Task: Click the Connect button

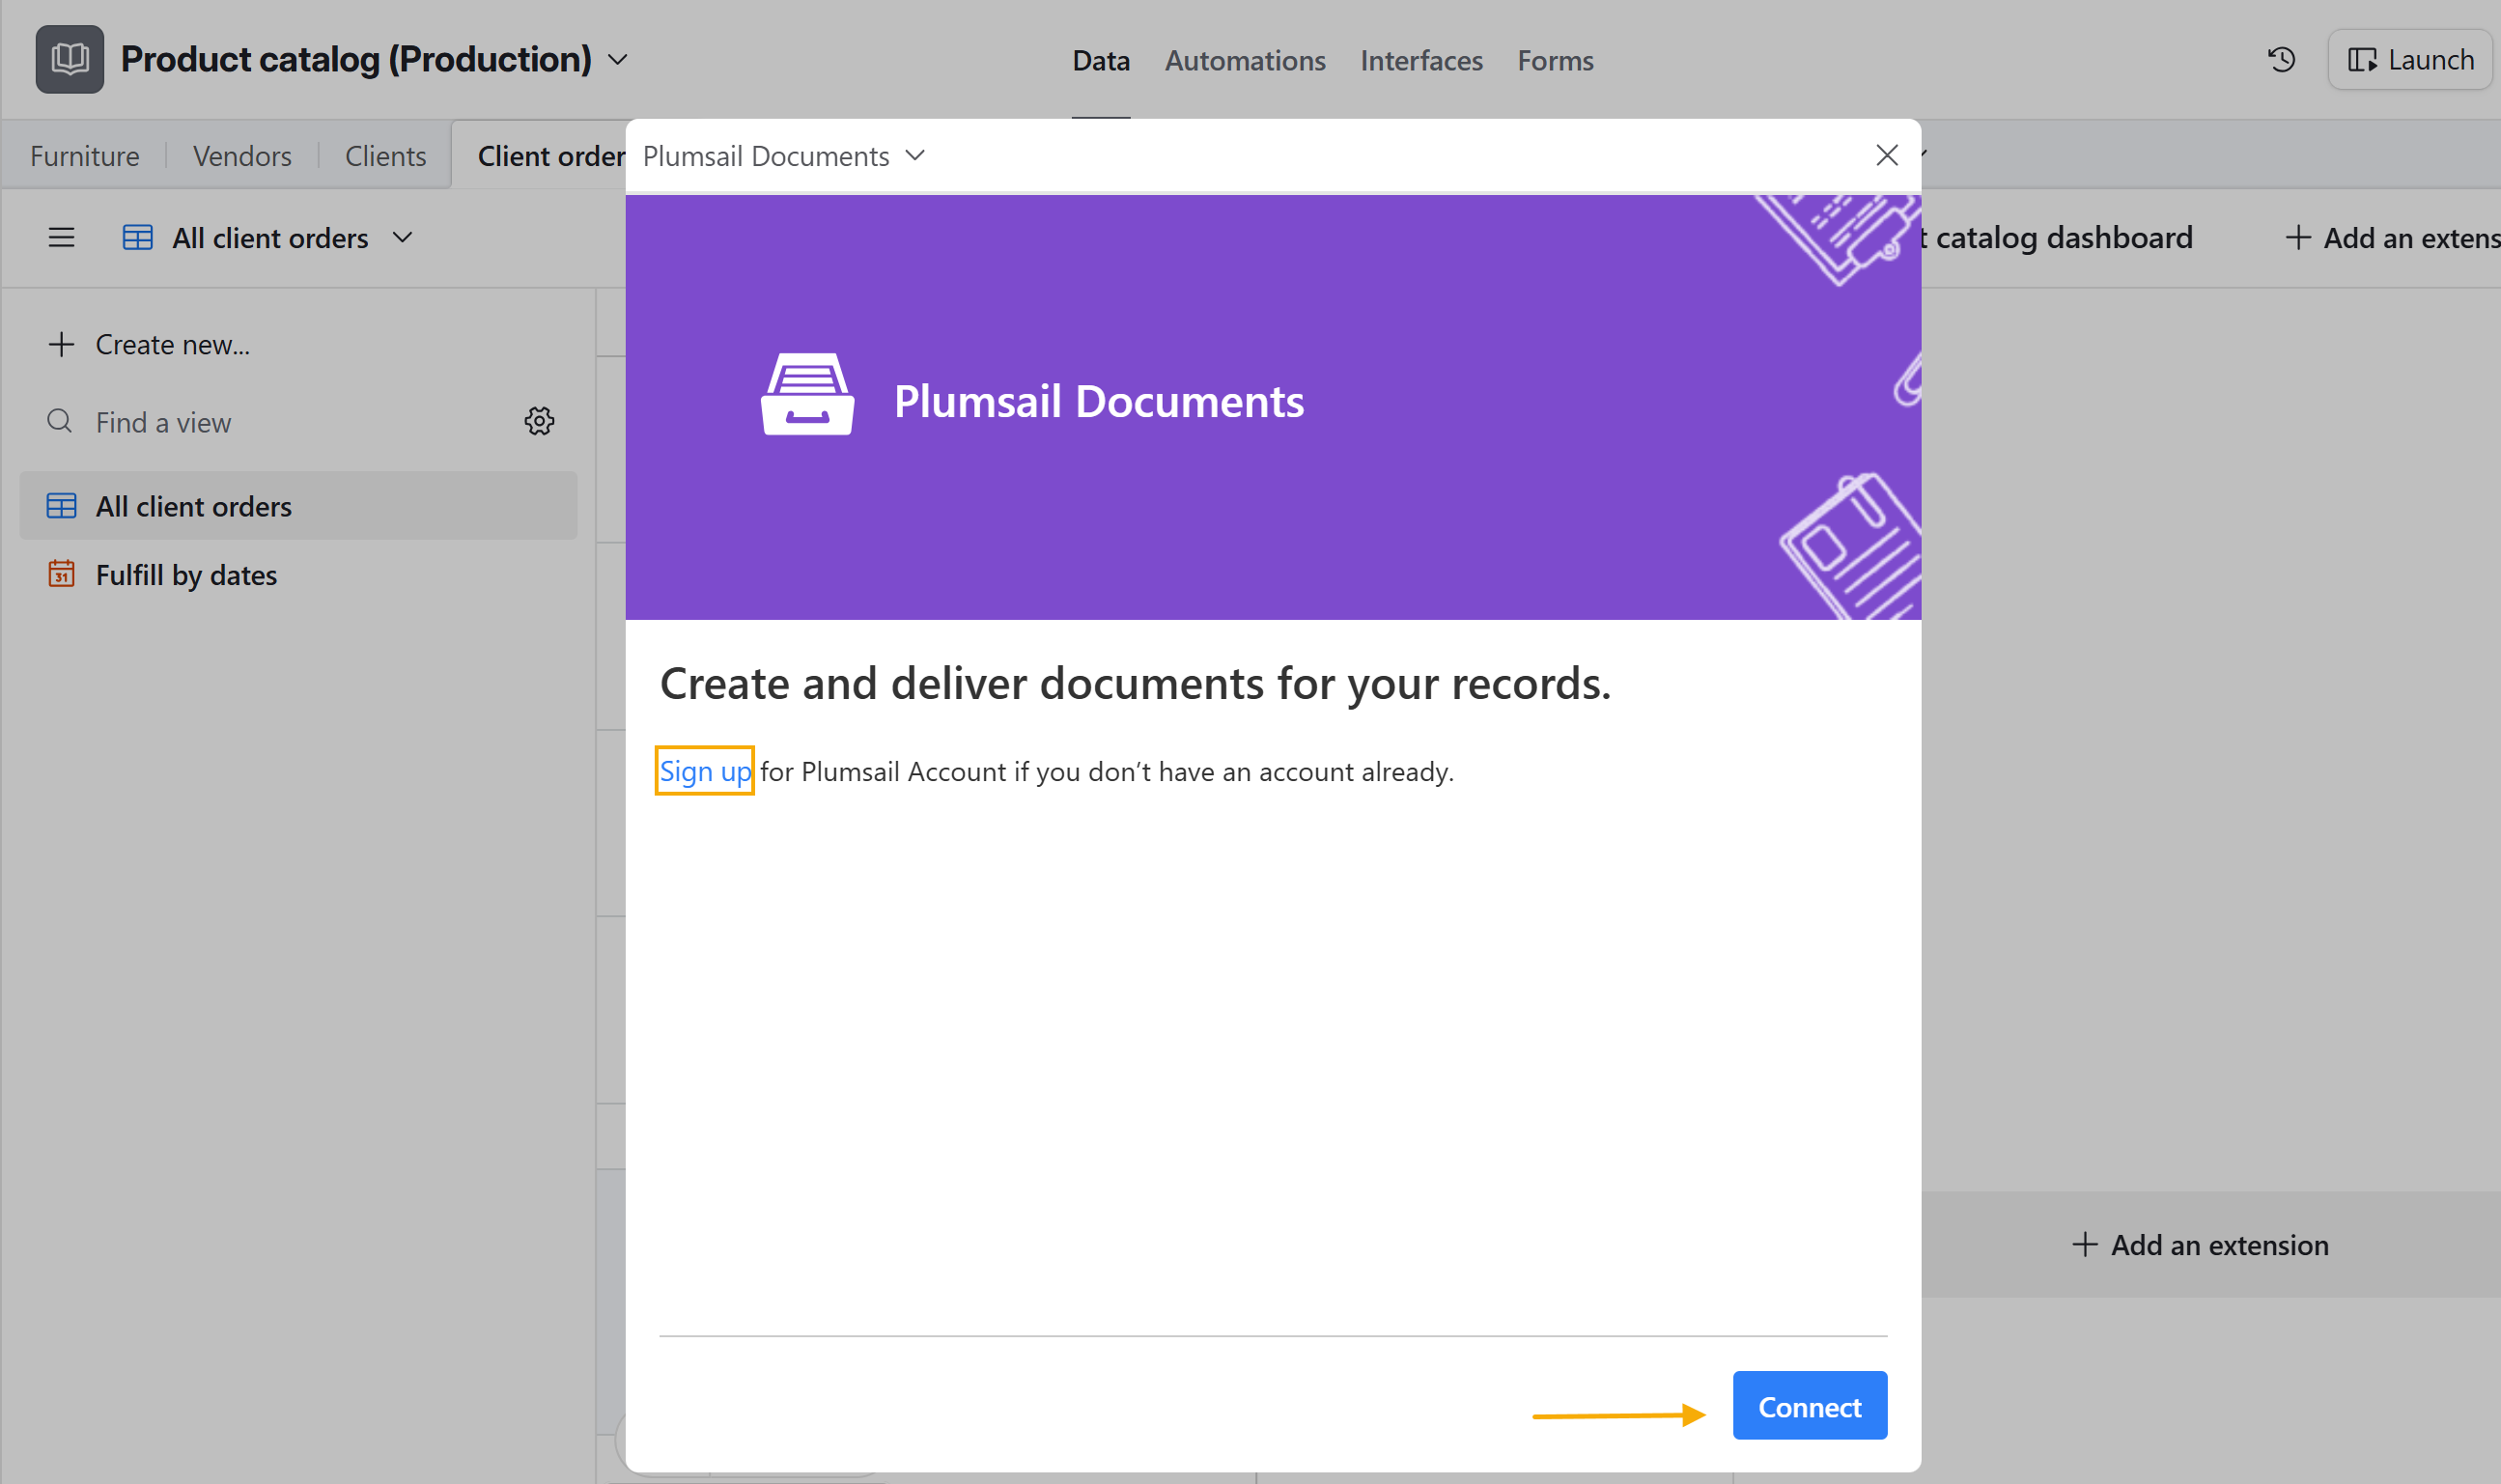Action: point(1809,1406)
